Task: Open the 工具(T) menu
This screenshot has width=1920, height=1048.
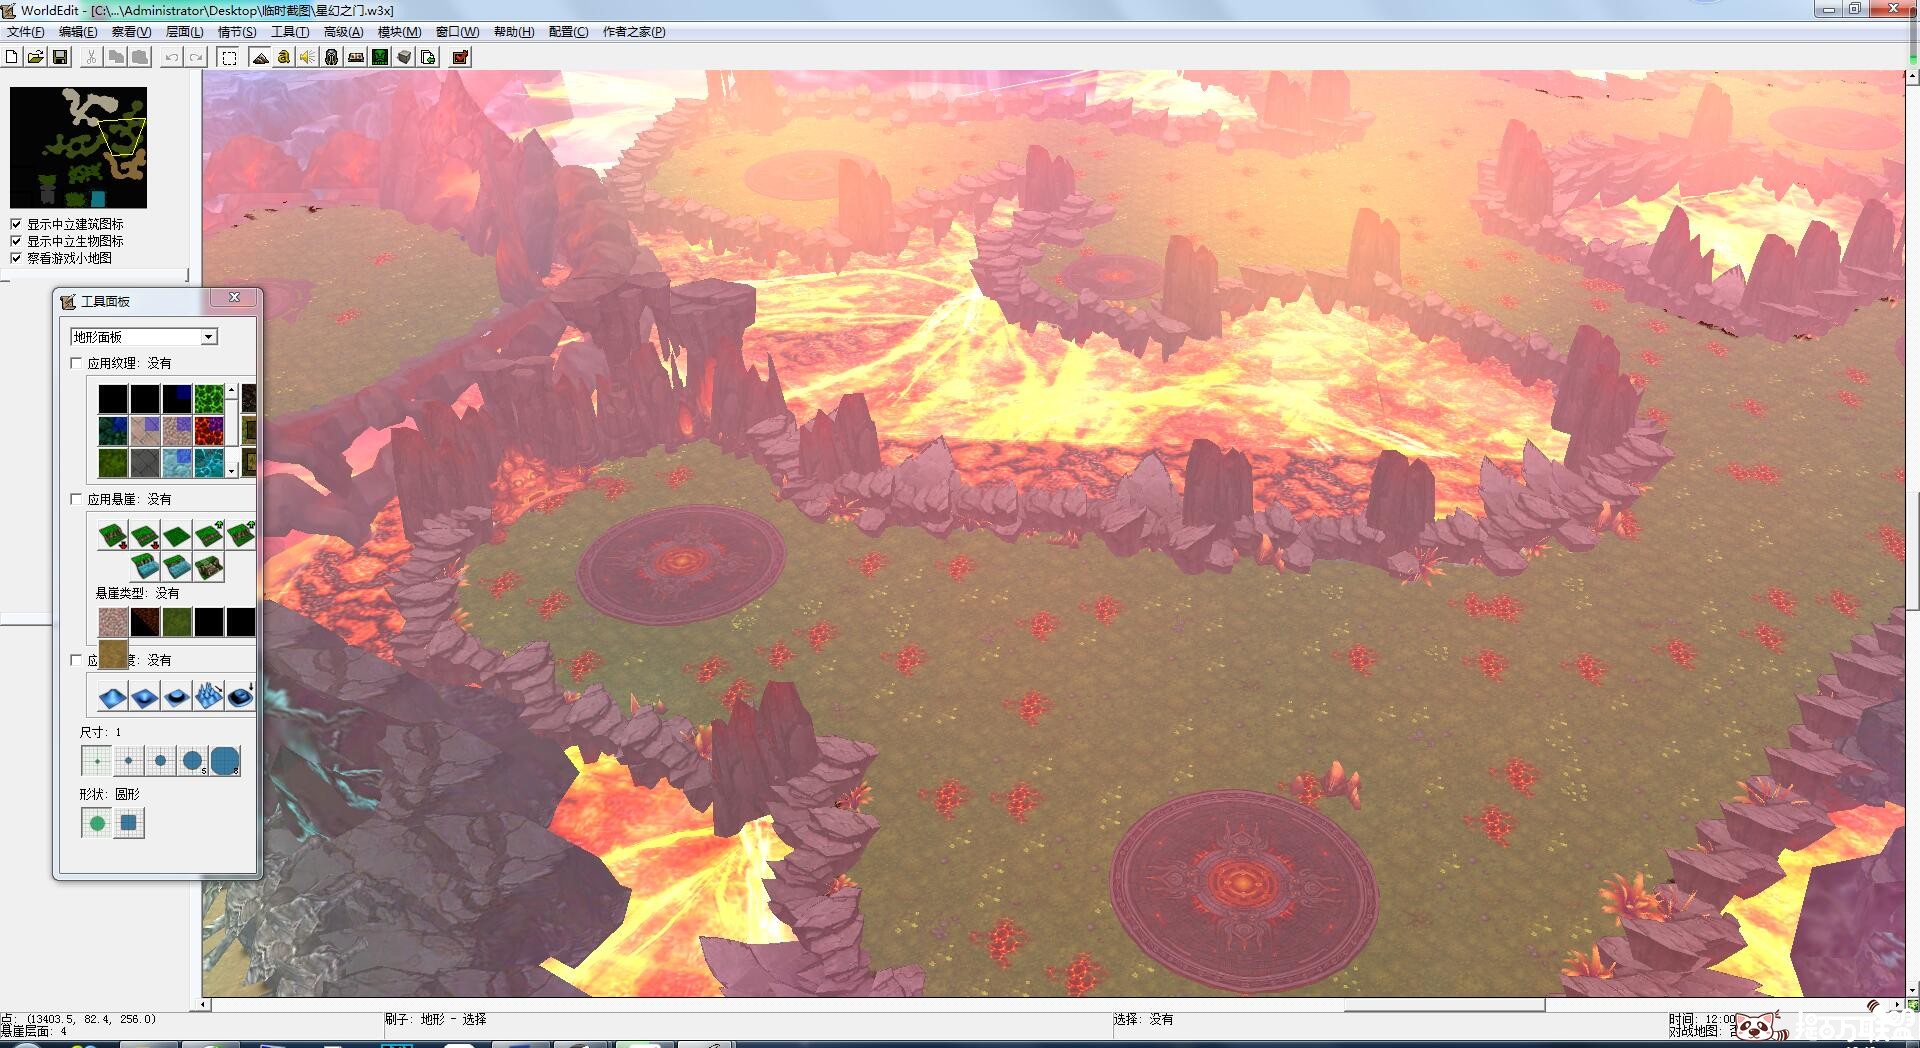Action: click(290, 32)
